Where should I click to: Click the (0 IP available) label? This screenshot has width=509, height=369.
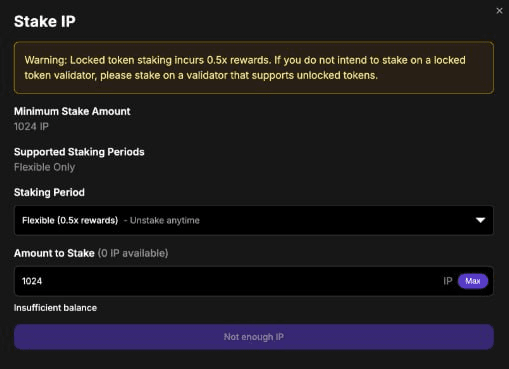(x=133, y=253)
